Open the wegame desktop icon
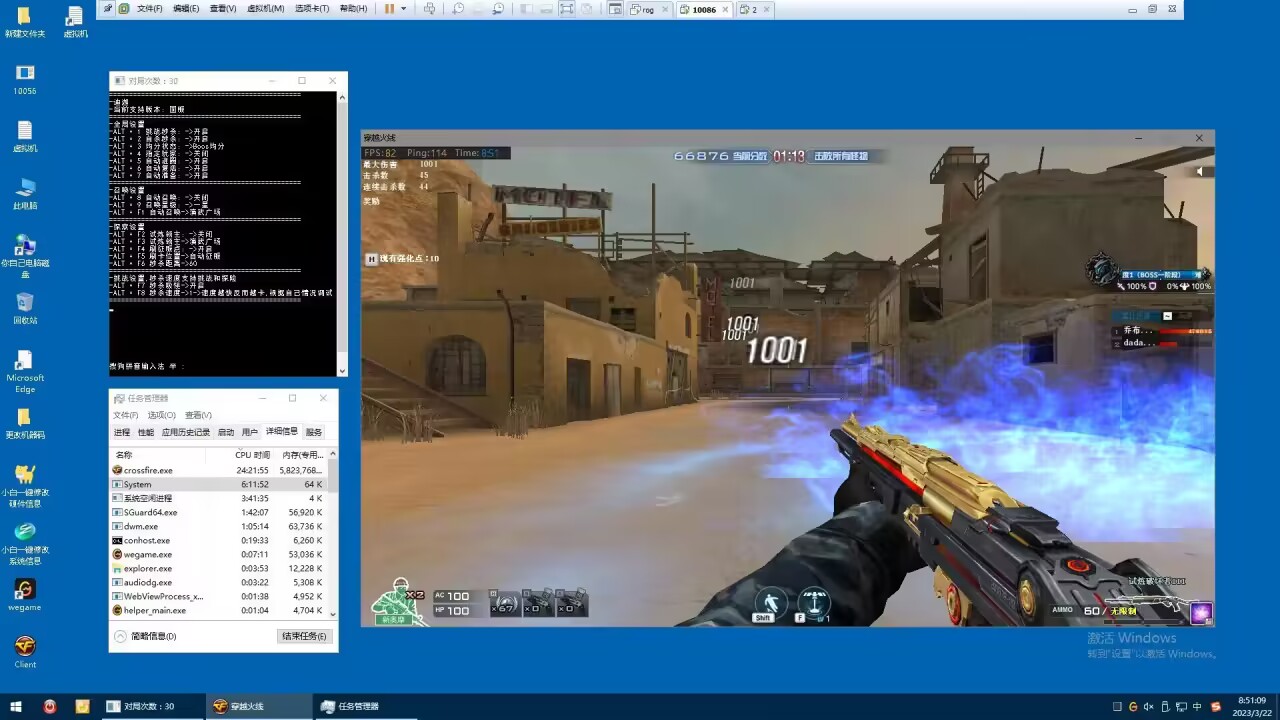Image resolution: width=1280 pixels, height=720 pixels. [x=25, y=595]
